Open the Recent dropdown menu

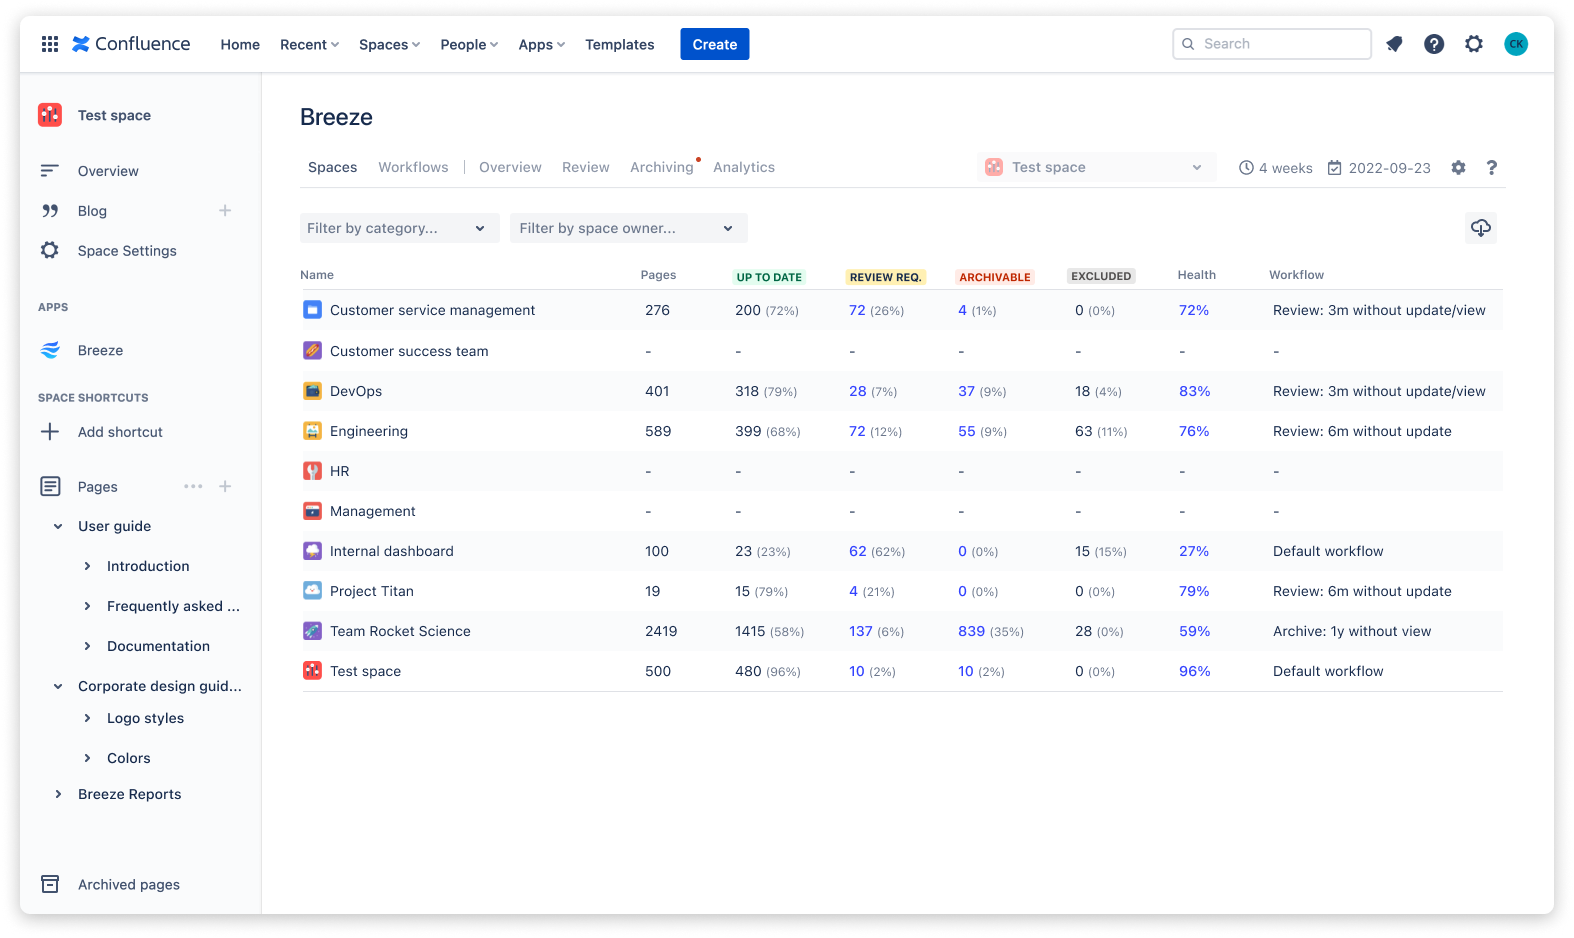pyautogui.click(x=309, y=45)
